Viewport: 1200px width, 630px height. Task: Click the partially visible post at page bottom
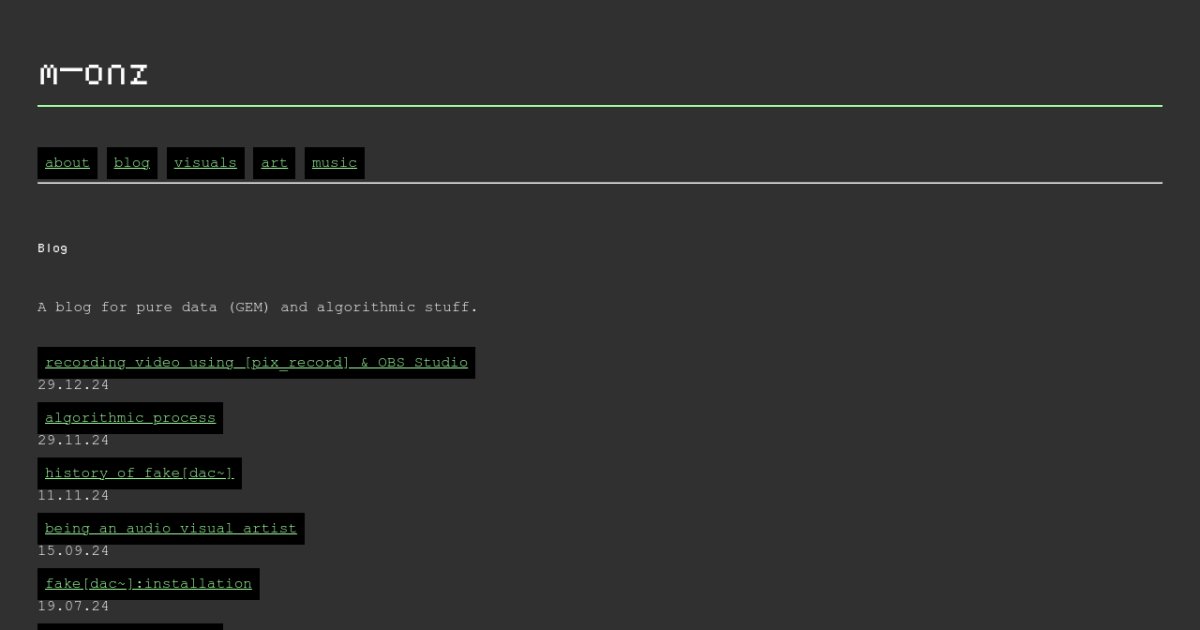pos(130,626)
